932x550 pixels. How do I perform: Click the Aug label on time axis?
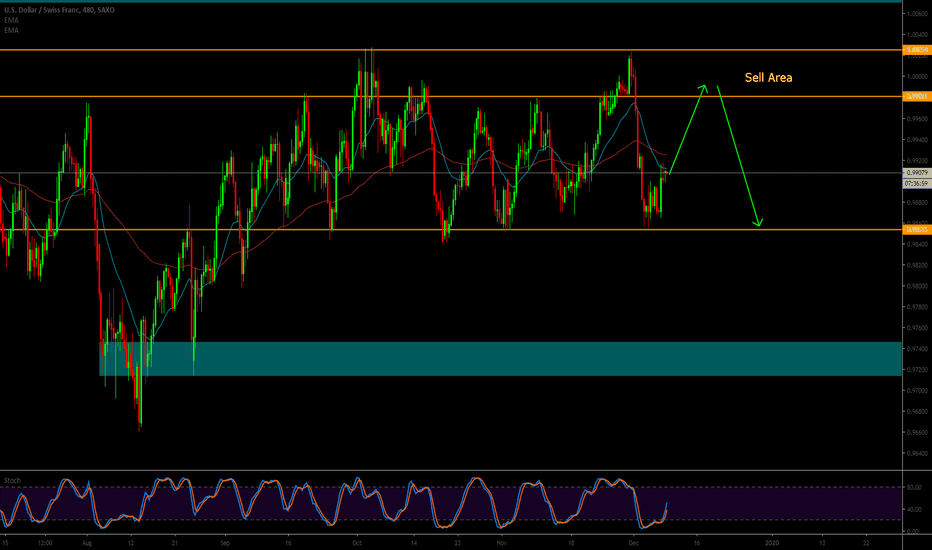(86, 541)
